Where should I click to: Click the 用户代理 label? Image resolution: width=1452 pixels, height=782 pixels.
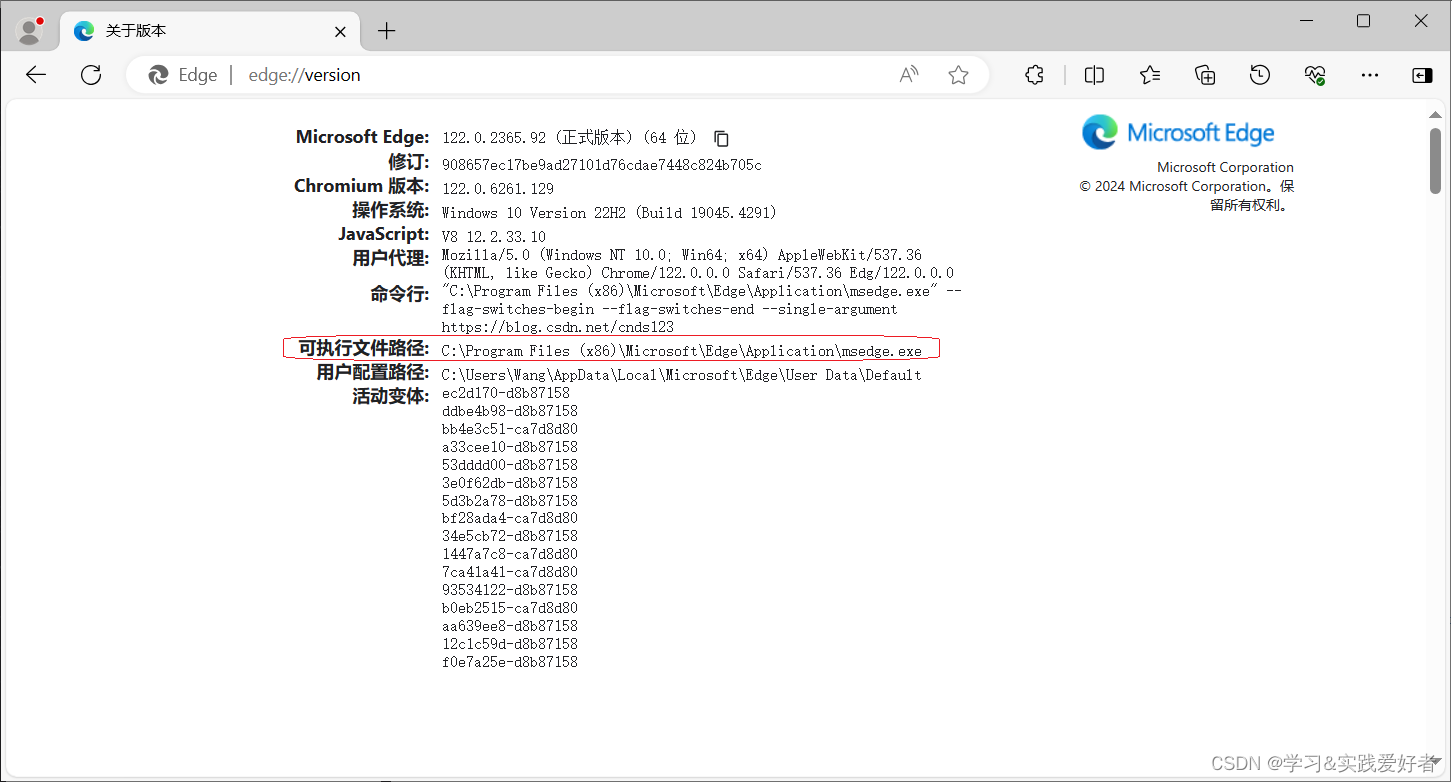click(x=390, y=259)
